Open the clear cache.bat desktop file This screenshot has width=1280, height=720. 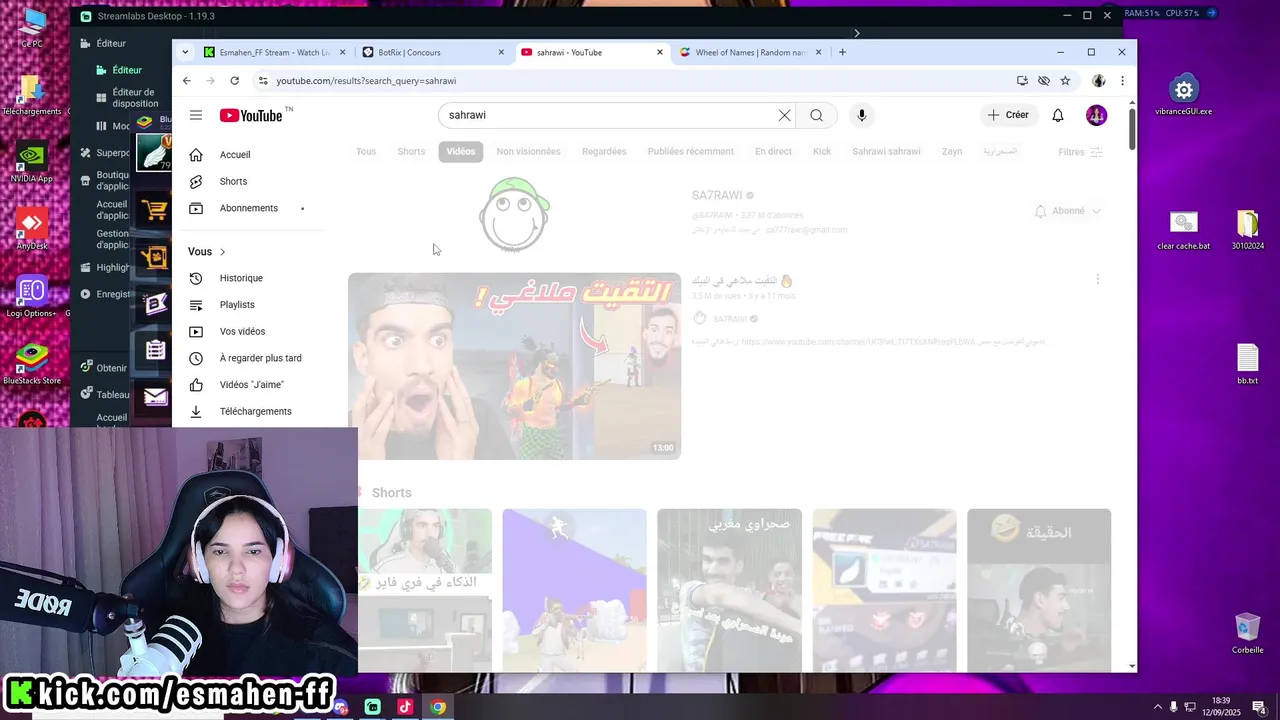[1184, 229]
